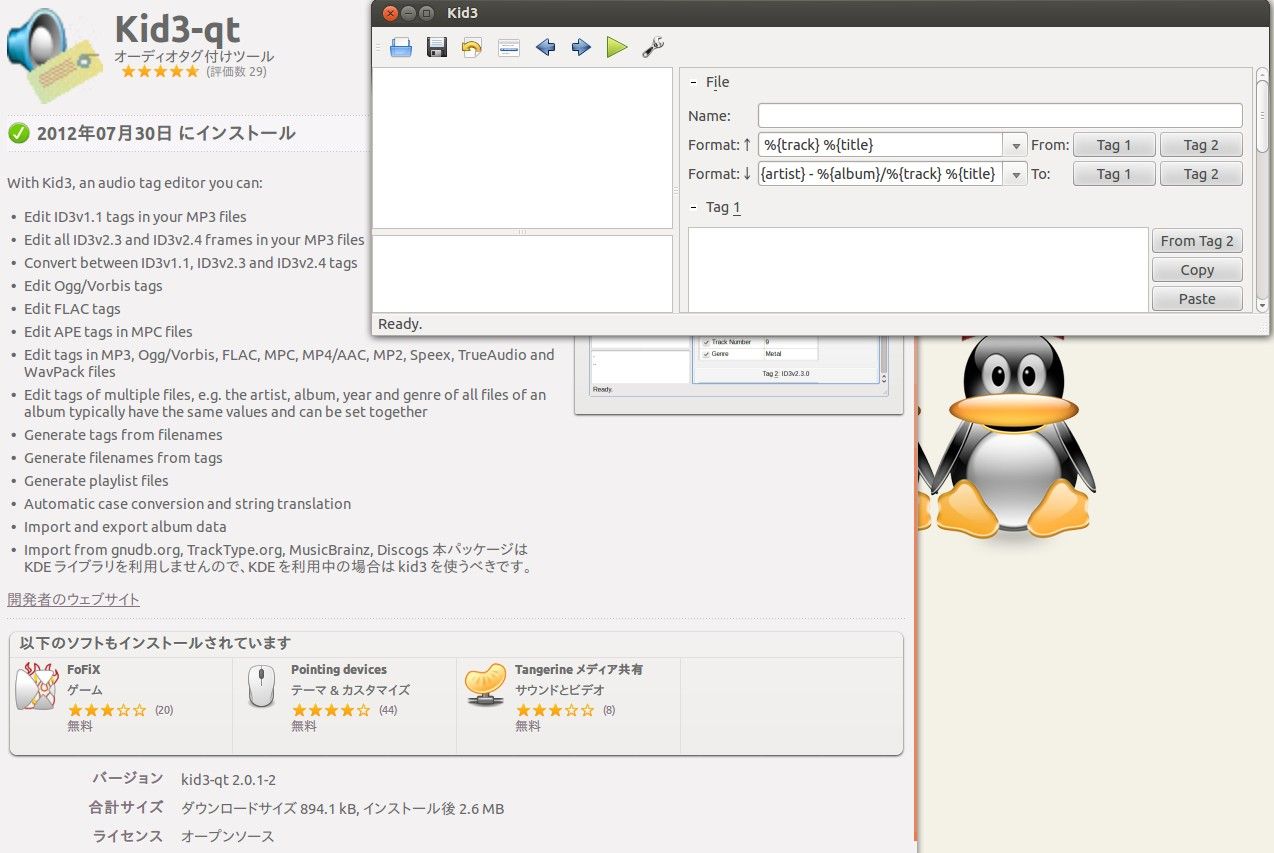Click the FoFiX game icon
Screen dimensions: 1274x853
click(37, 686)
